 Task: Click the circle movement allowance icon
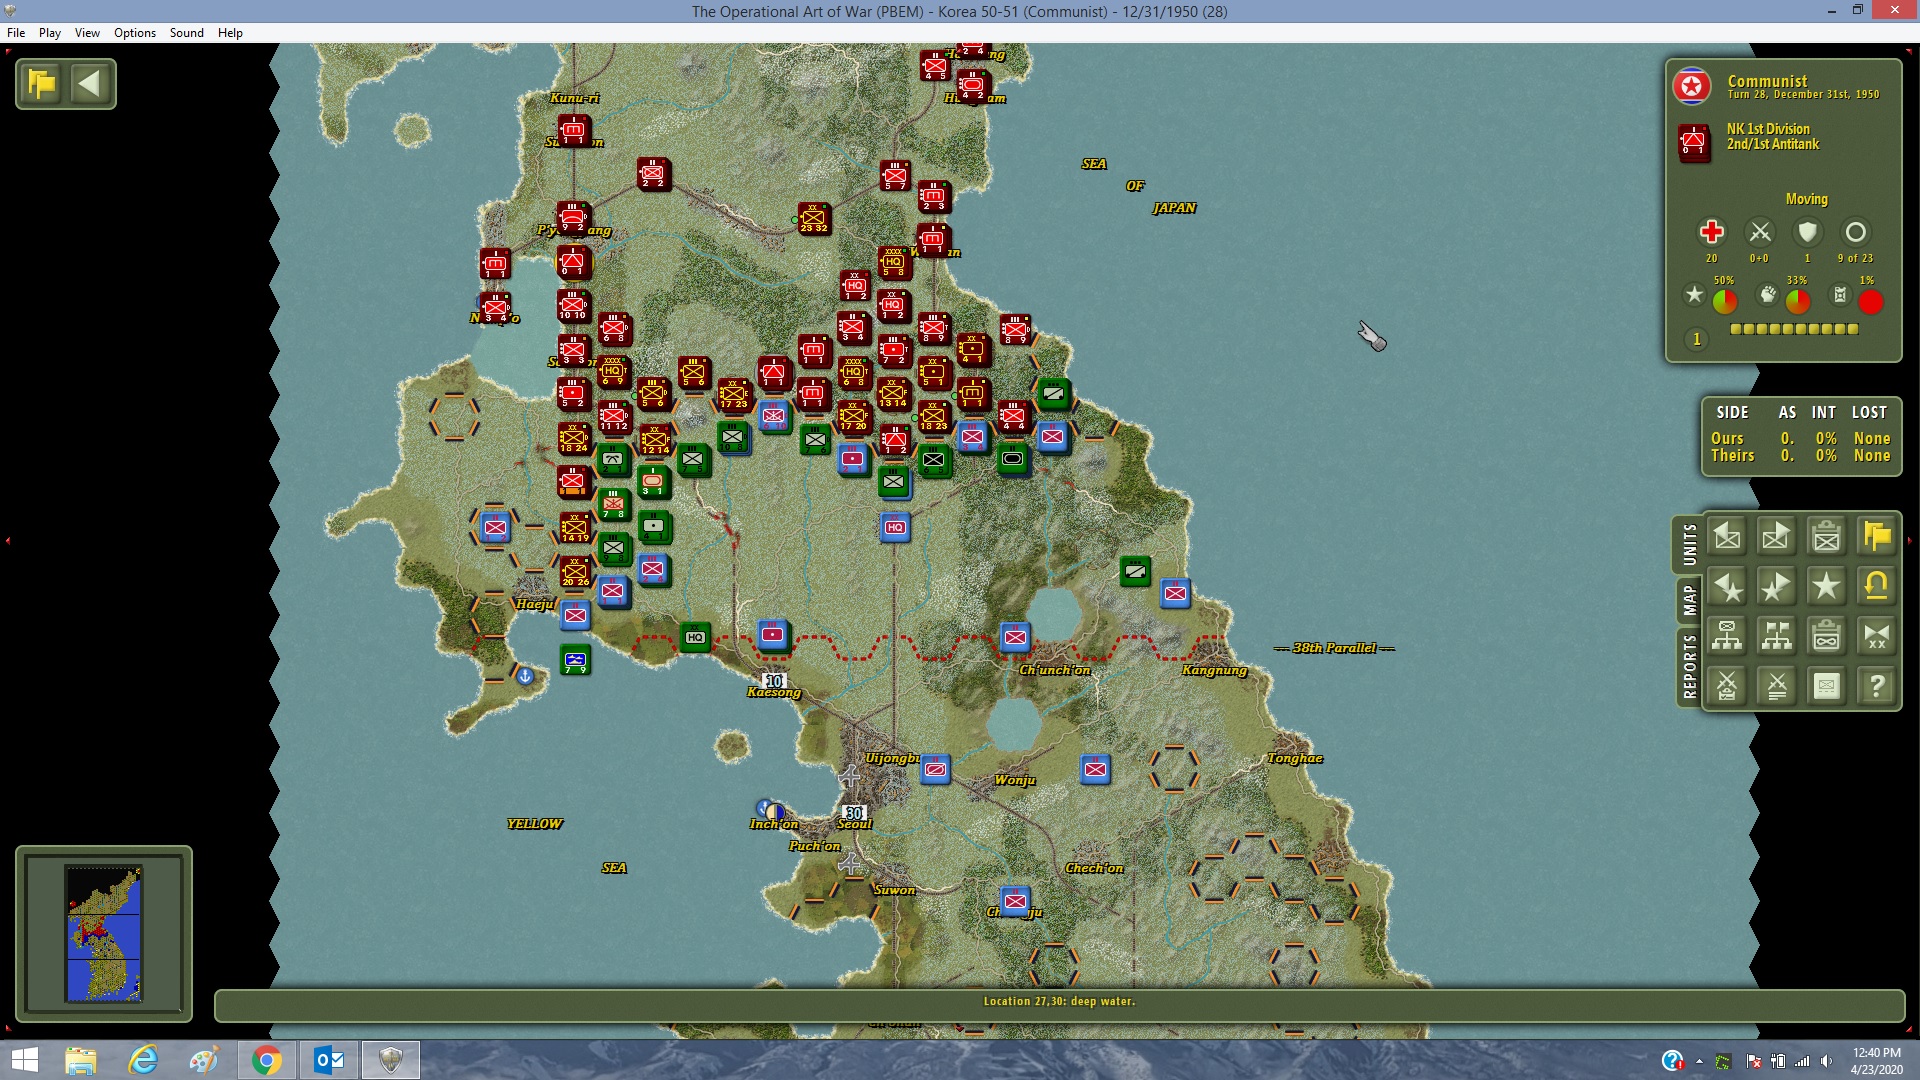click(x=1855, y=232)
